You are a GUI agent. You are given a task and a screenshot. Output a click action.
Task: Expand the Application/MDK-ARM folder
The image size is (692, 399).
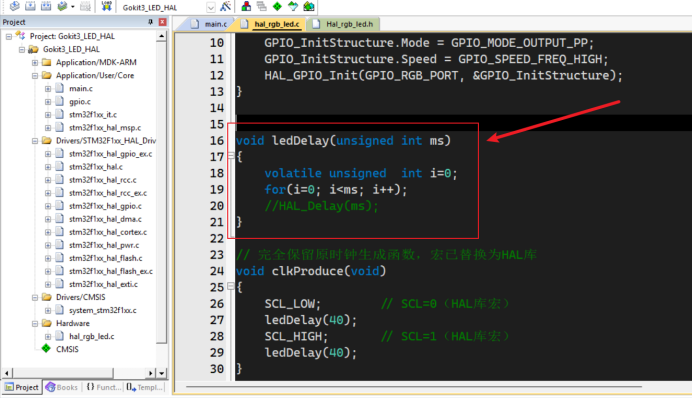[35, 63]
